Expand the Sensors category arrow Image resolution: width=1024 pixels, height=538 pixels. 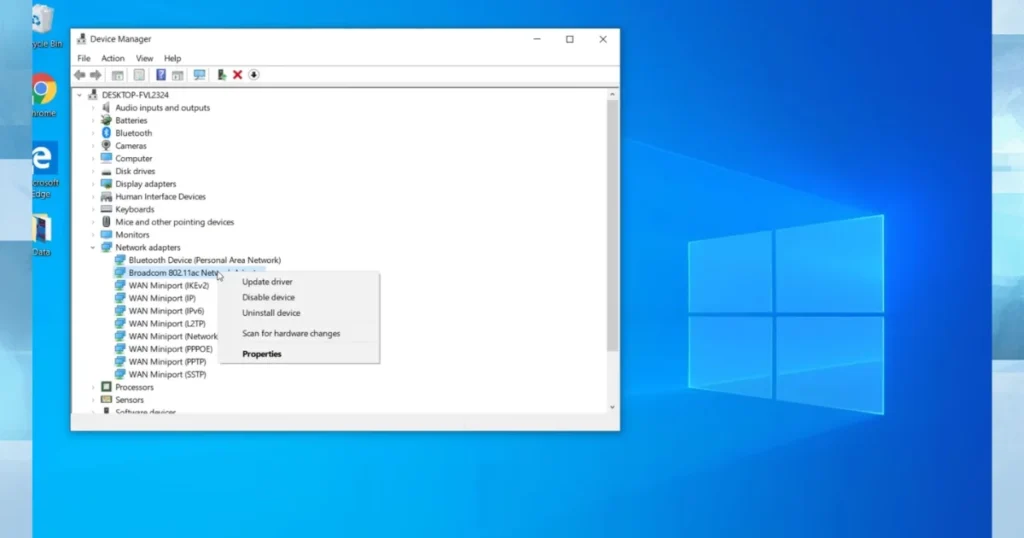pos(93,400)
